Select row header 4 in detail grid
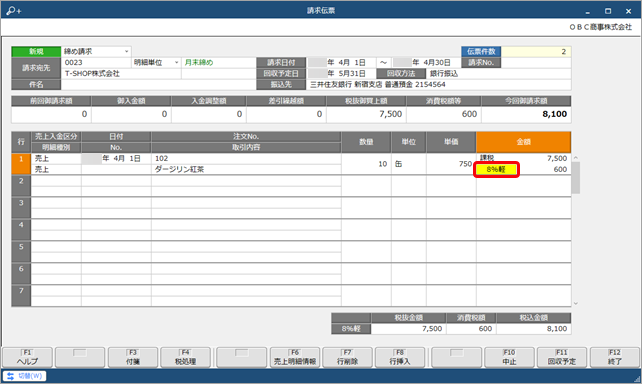The width and height of the screenshot is (642, 384). pyautogui.click(x=21, y=230)
